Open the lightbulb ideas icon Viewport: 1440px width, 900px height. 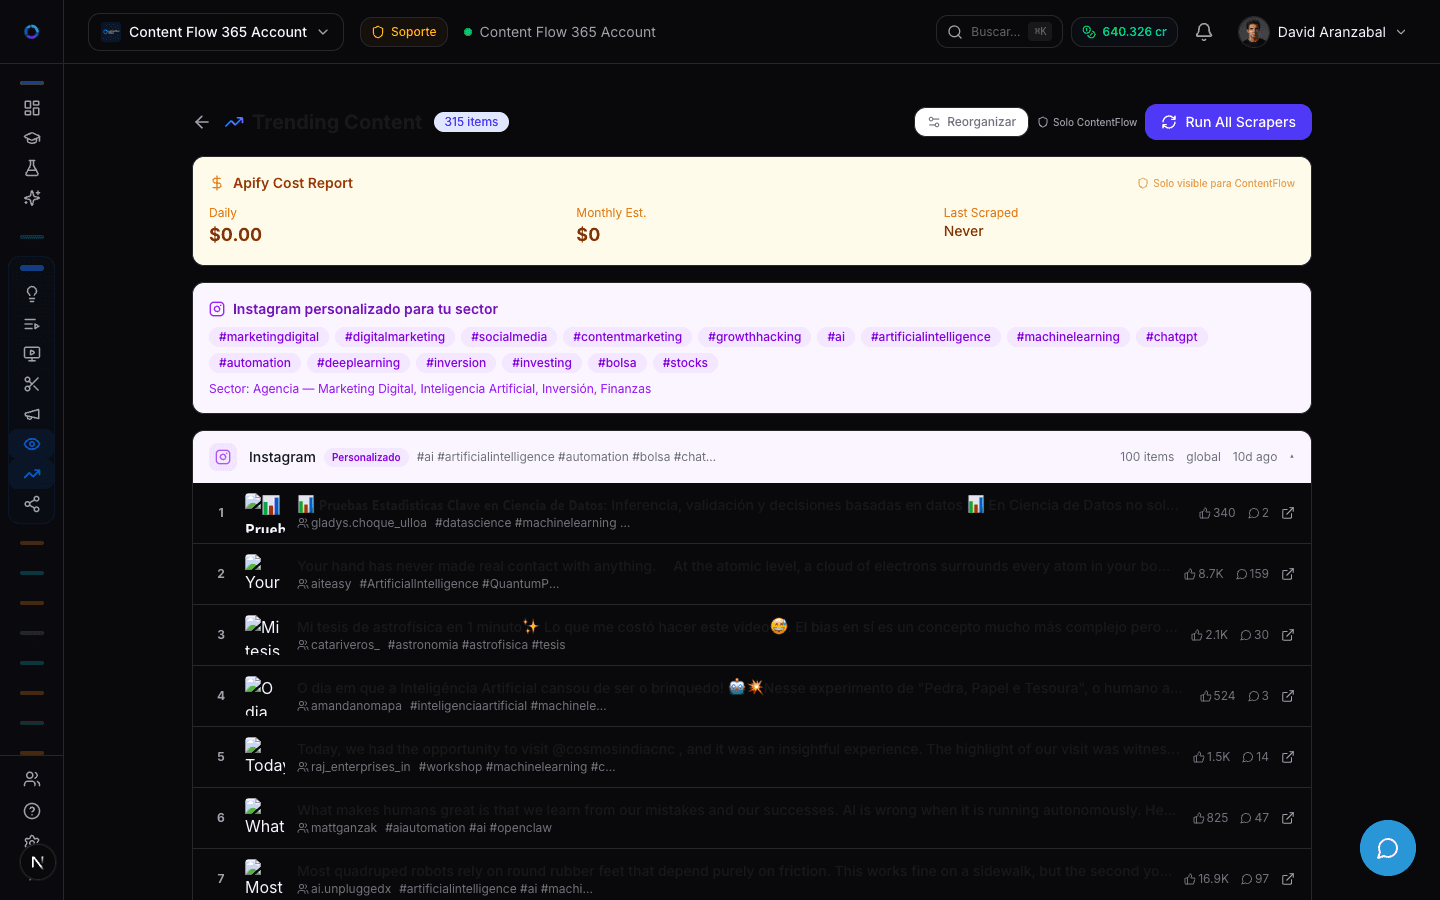coord(32,294)
